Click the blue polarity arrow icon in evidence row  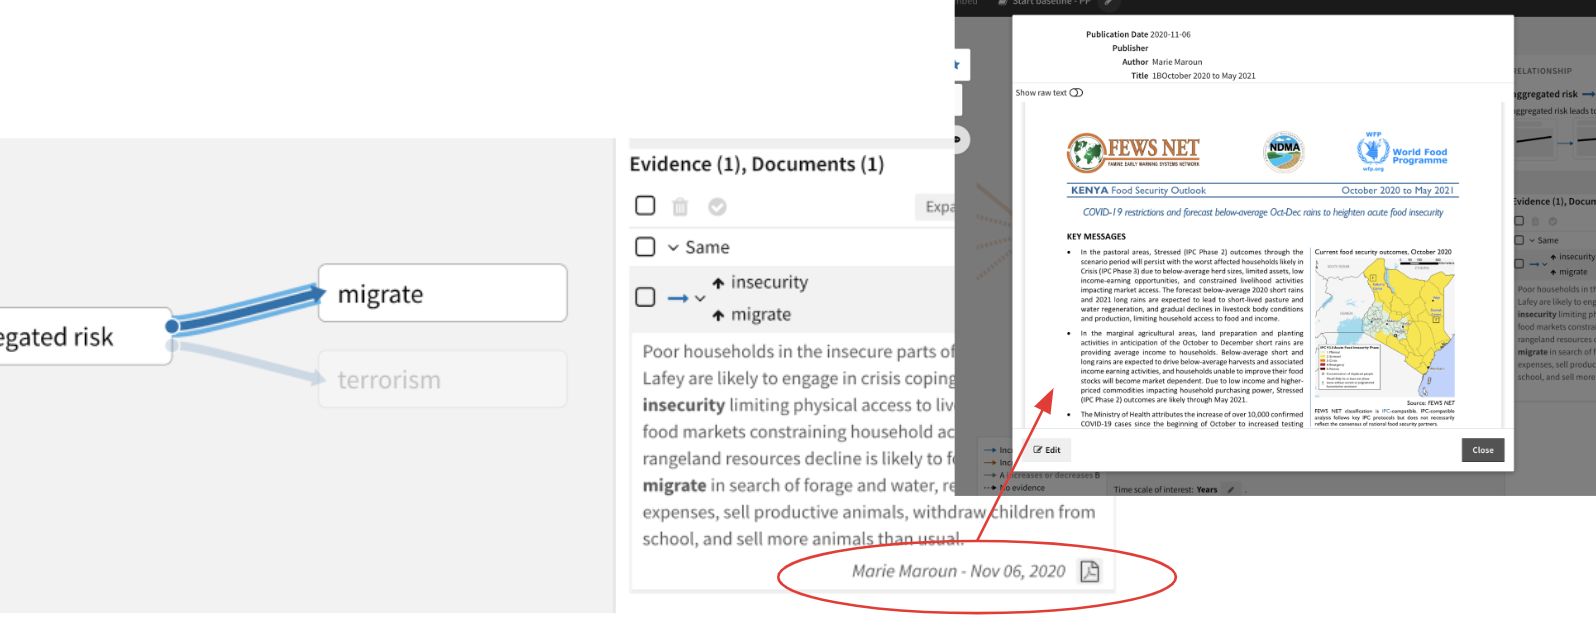point(677,298)
